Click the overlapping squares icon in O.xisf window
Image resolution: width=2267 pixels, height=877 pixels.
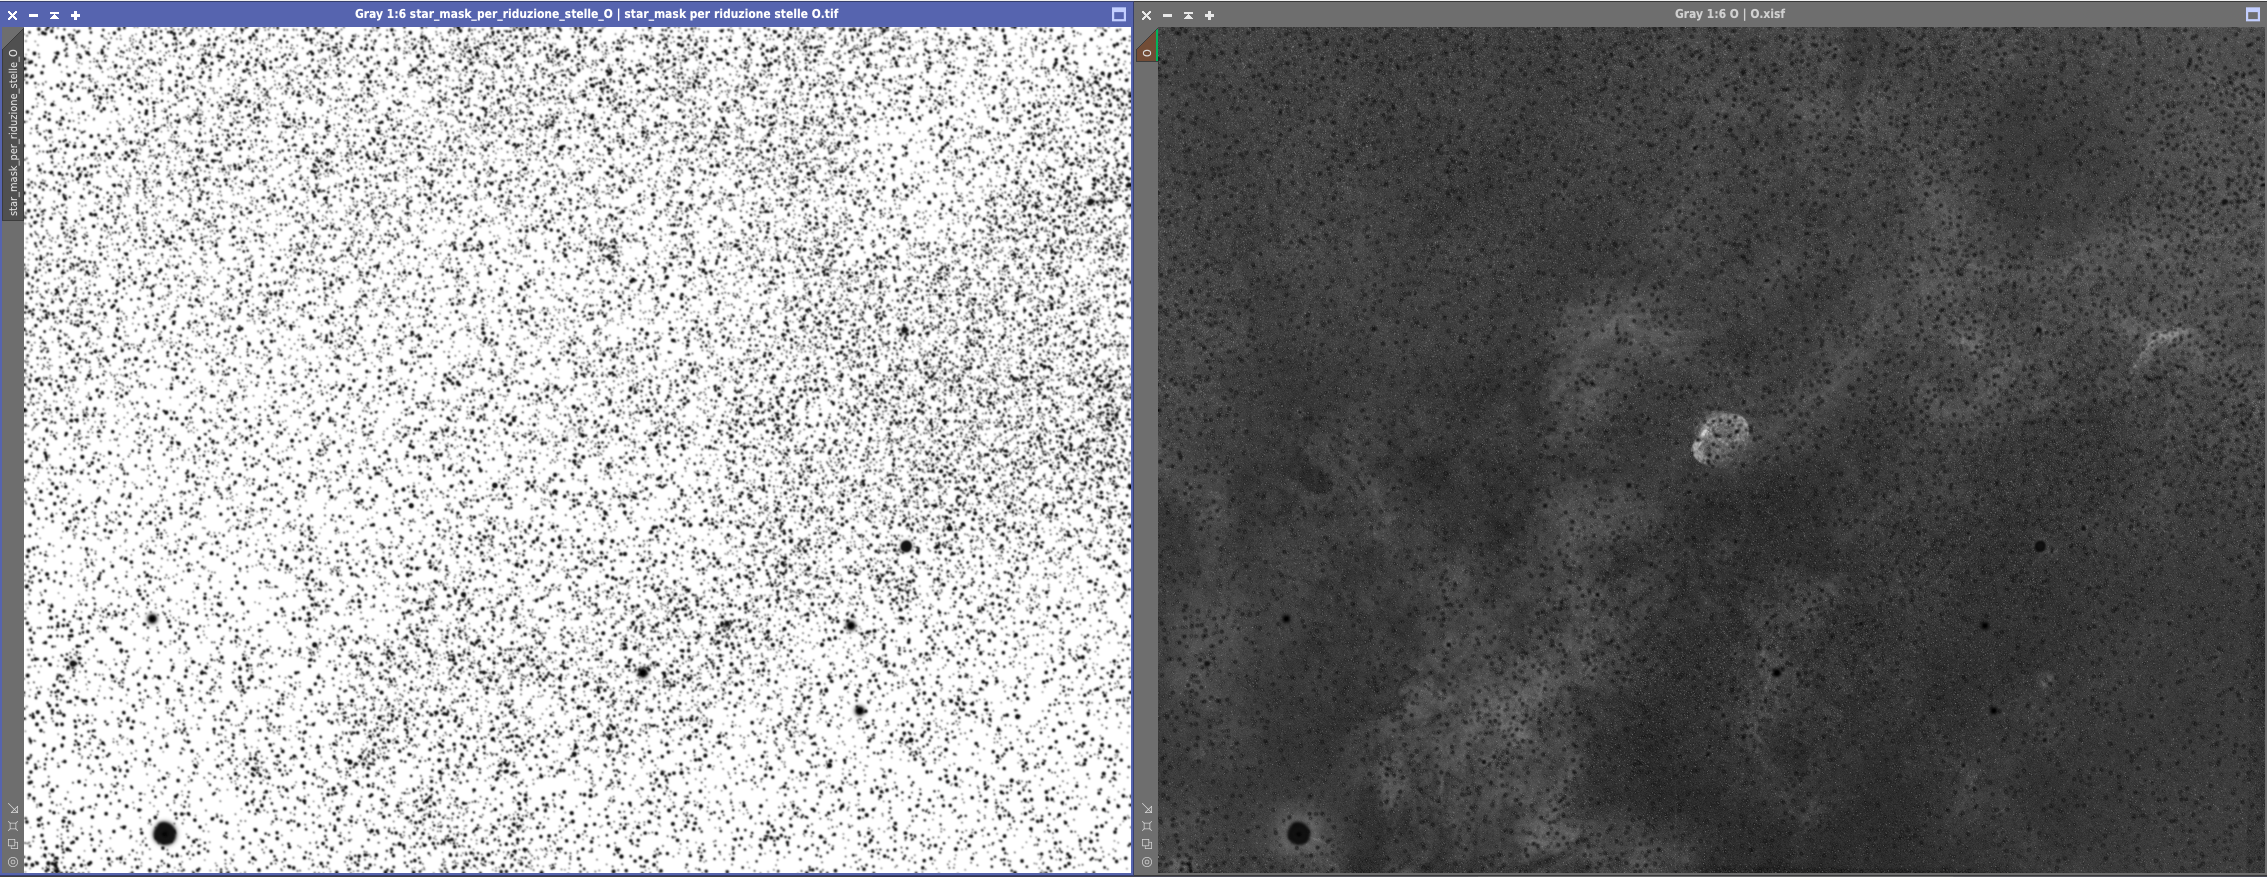click(1147, 844)
